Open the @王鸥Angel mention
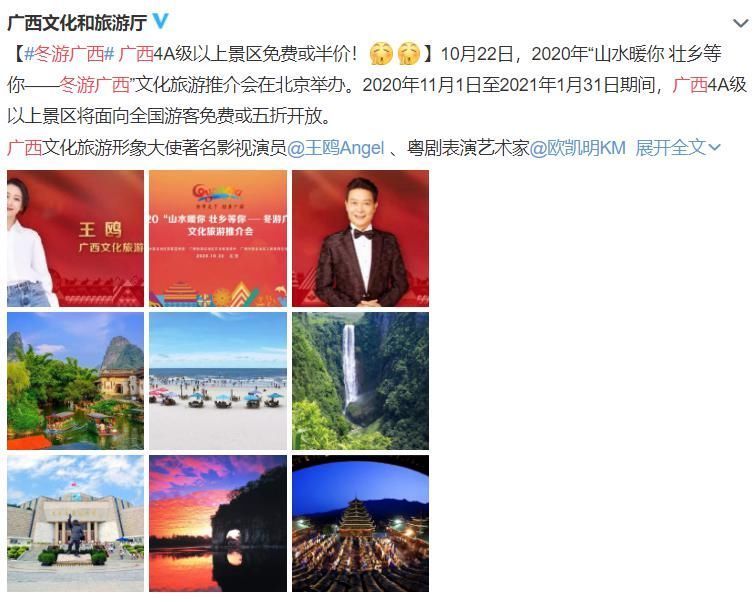The width and height of the screenshot is (756, 602). click(x=336, y=148)
